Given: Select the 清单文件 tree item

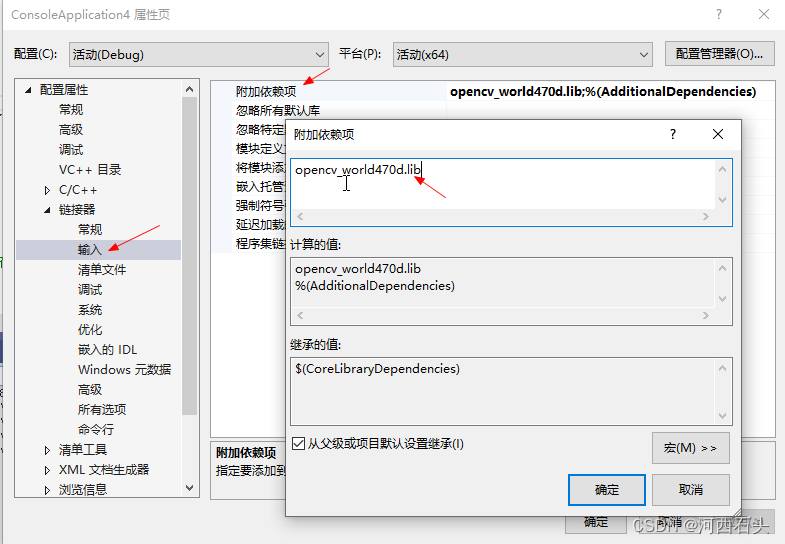Looking at the screenshot, I should point(102,270).
